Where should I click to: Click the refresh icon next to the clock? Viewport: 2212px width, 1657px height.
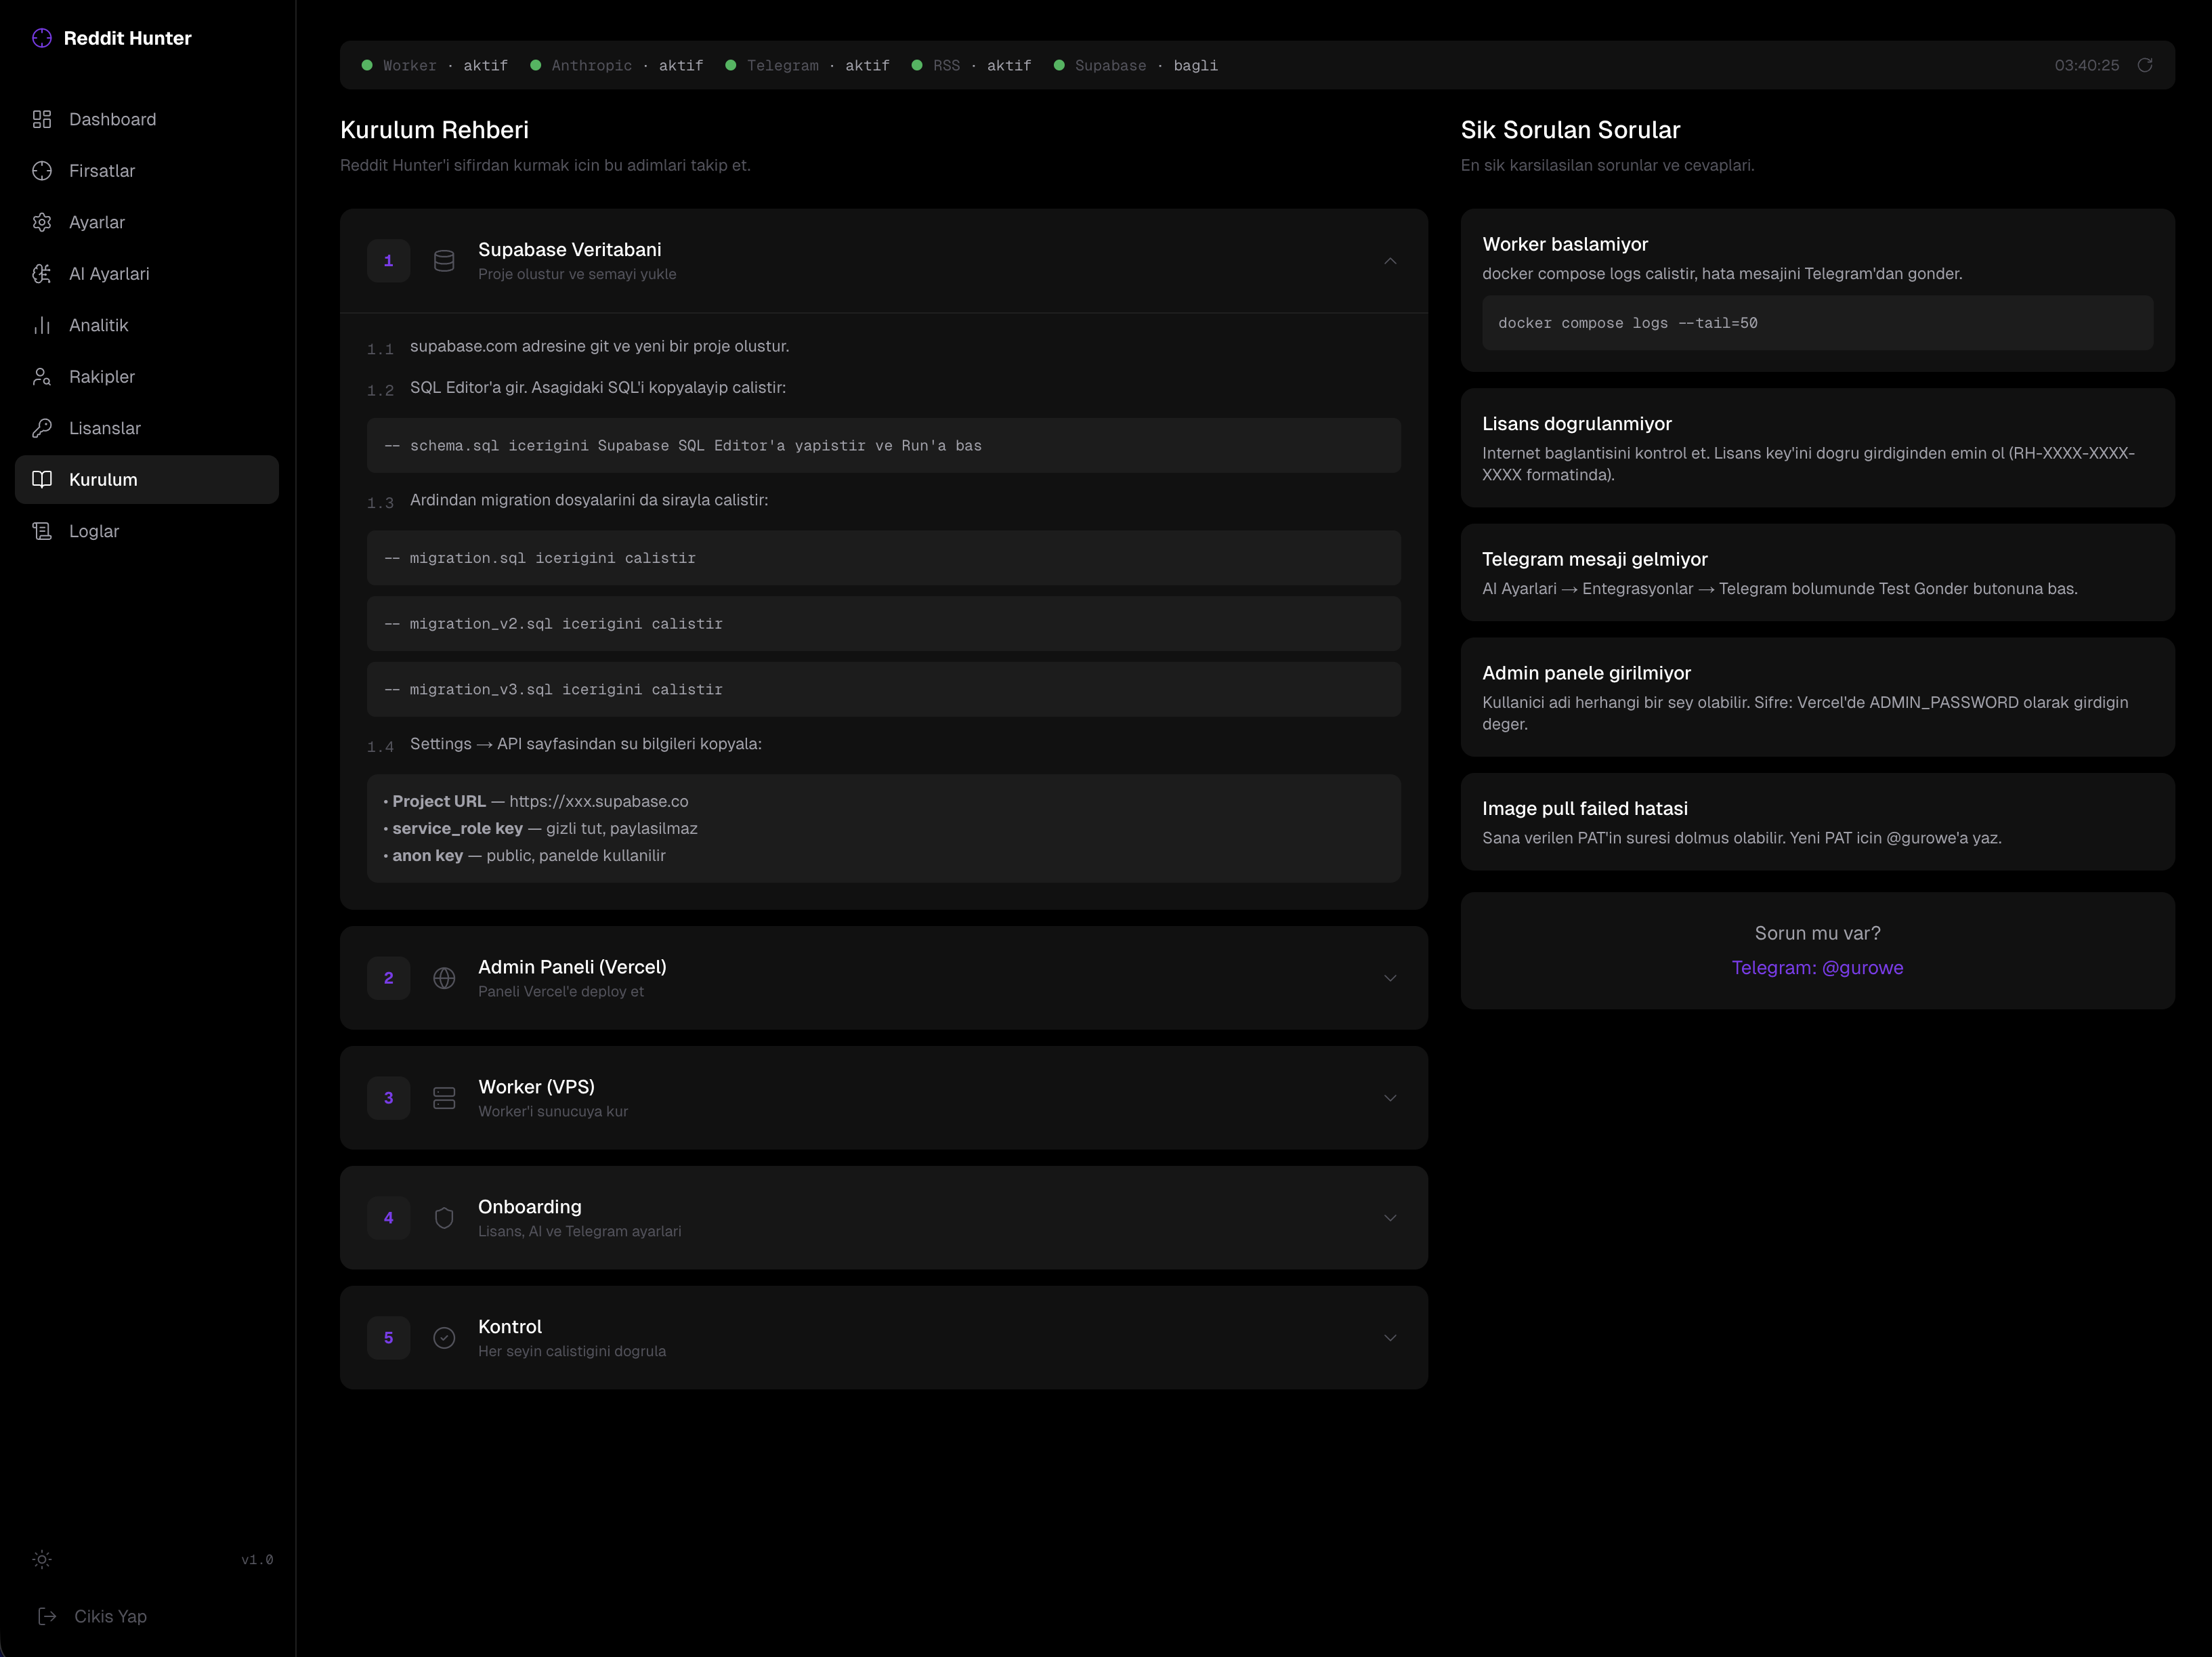point(2144,65)
